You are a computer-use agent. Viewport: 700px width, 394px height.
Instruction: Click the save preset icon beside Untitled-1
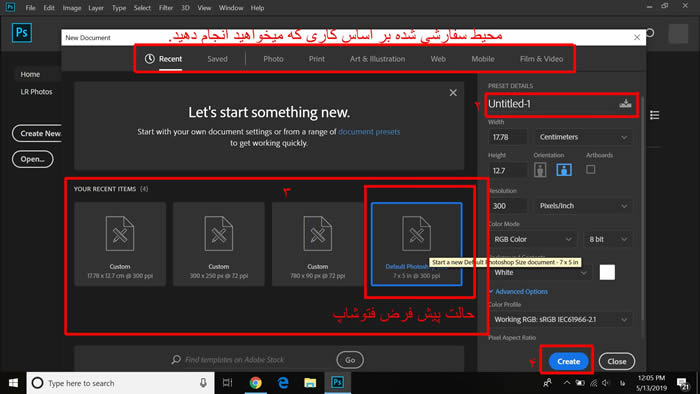(625, 104)
